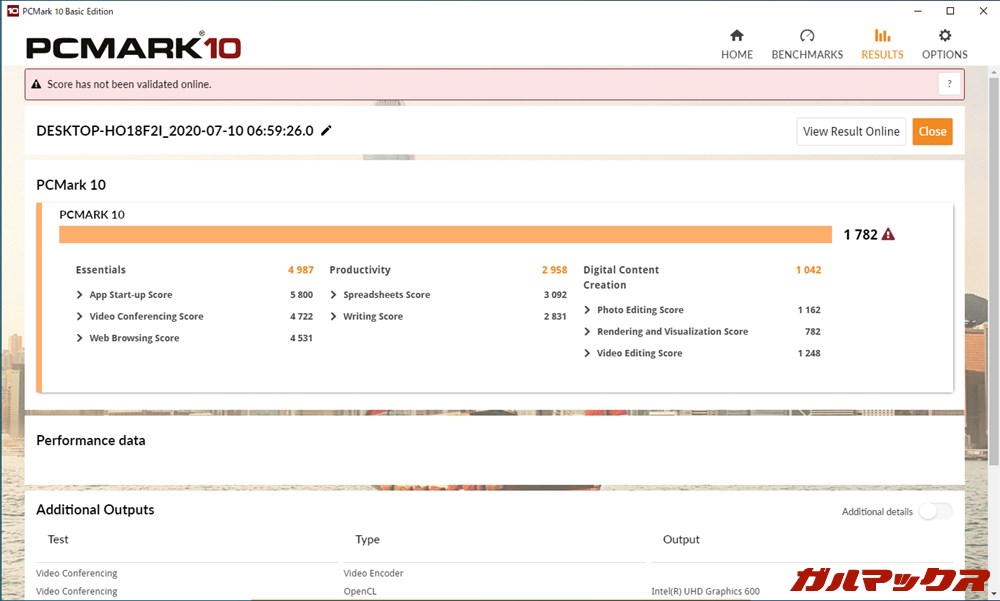The height and width of the screenshot is (601, 1000).
Task: Click the orange PCMark 10 score bar
Action: pos(445,235)
